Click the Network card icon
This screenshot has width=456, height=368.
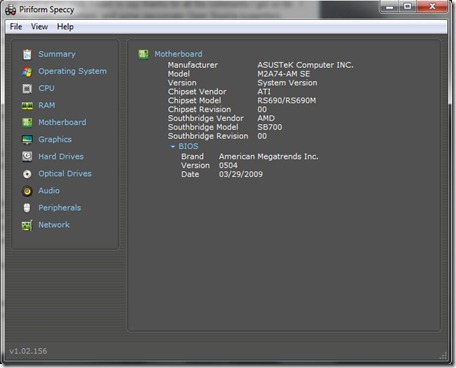tap(27, 225)
